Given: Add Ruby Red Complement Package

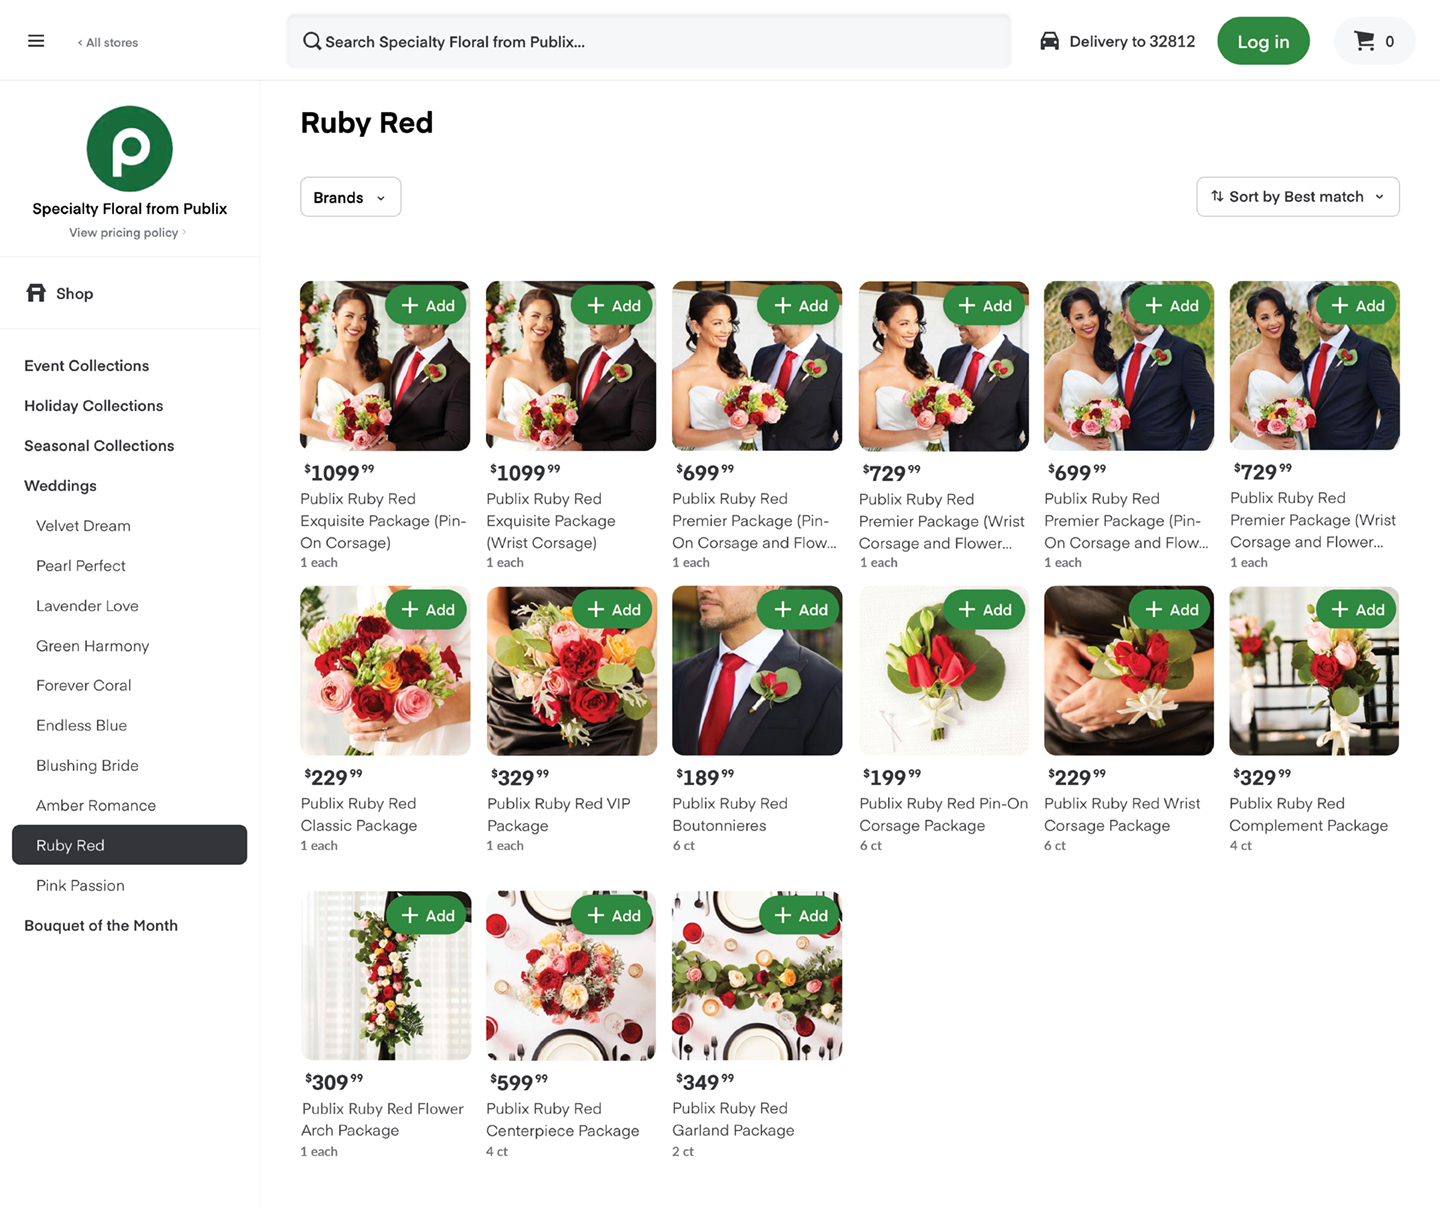Looking at the screenshot, I should click(x=1357, y=609).
